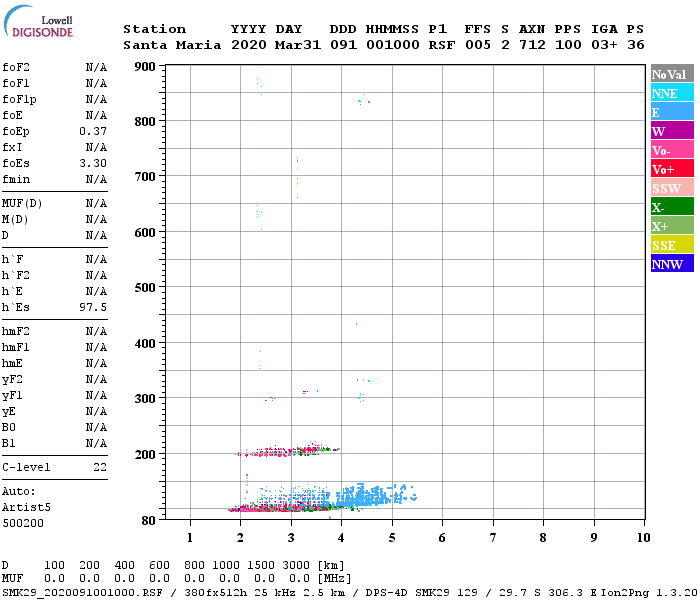Click the fmin parameter label

pyautogui.click(x=16, y=179)
